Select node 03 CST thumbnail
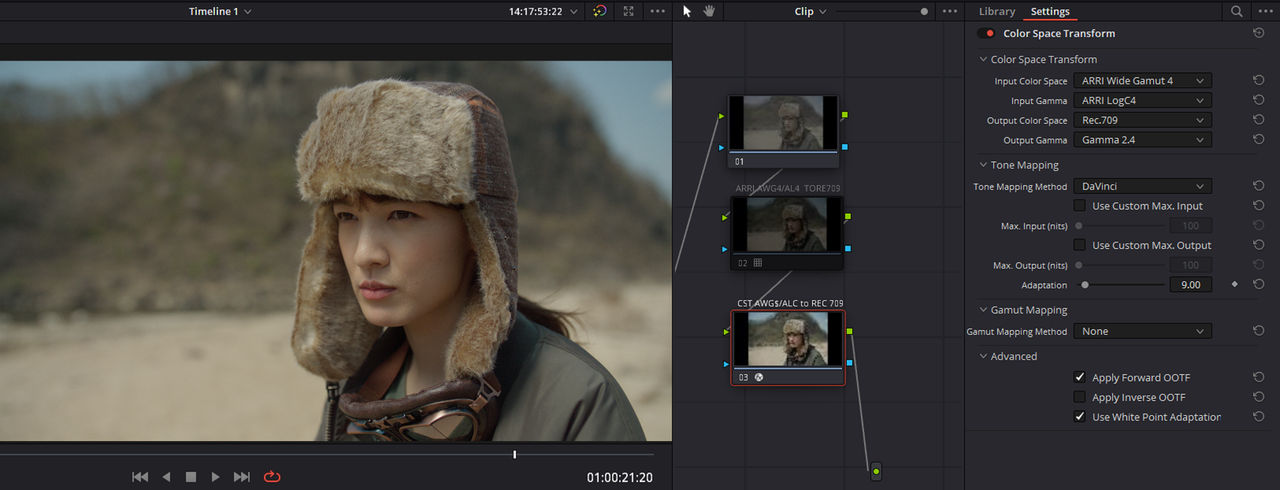This screenshot has width=1280, height=490. click(787, 339)
